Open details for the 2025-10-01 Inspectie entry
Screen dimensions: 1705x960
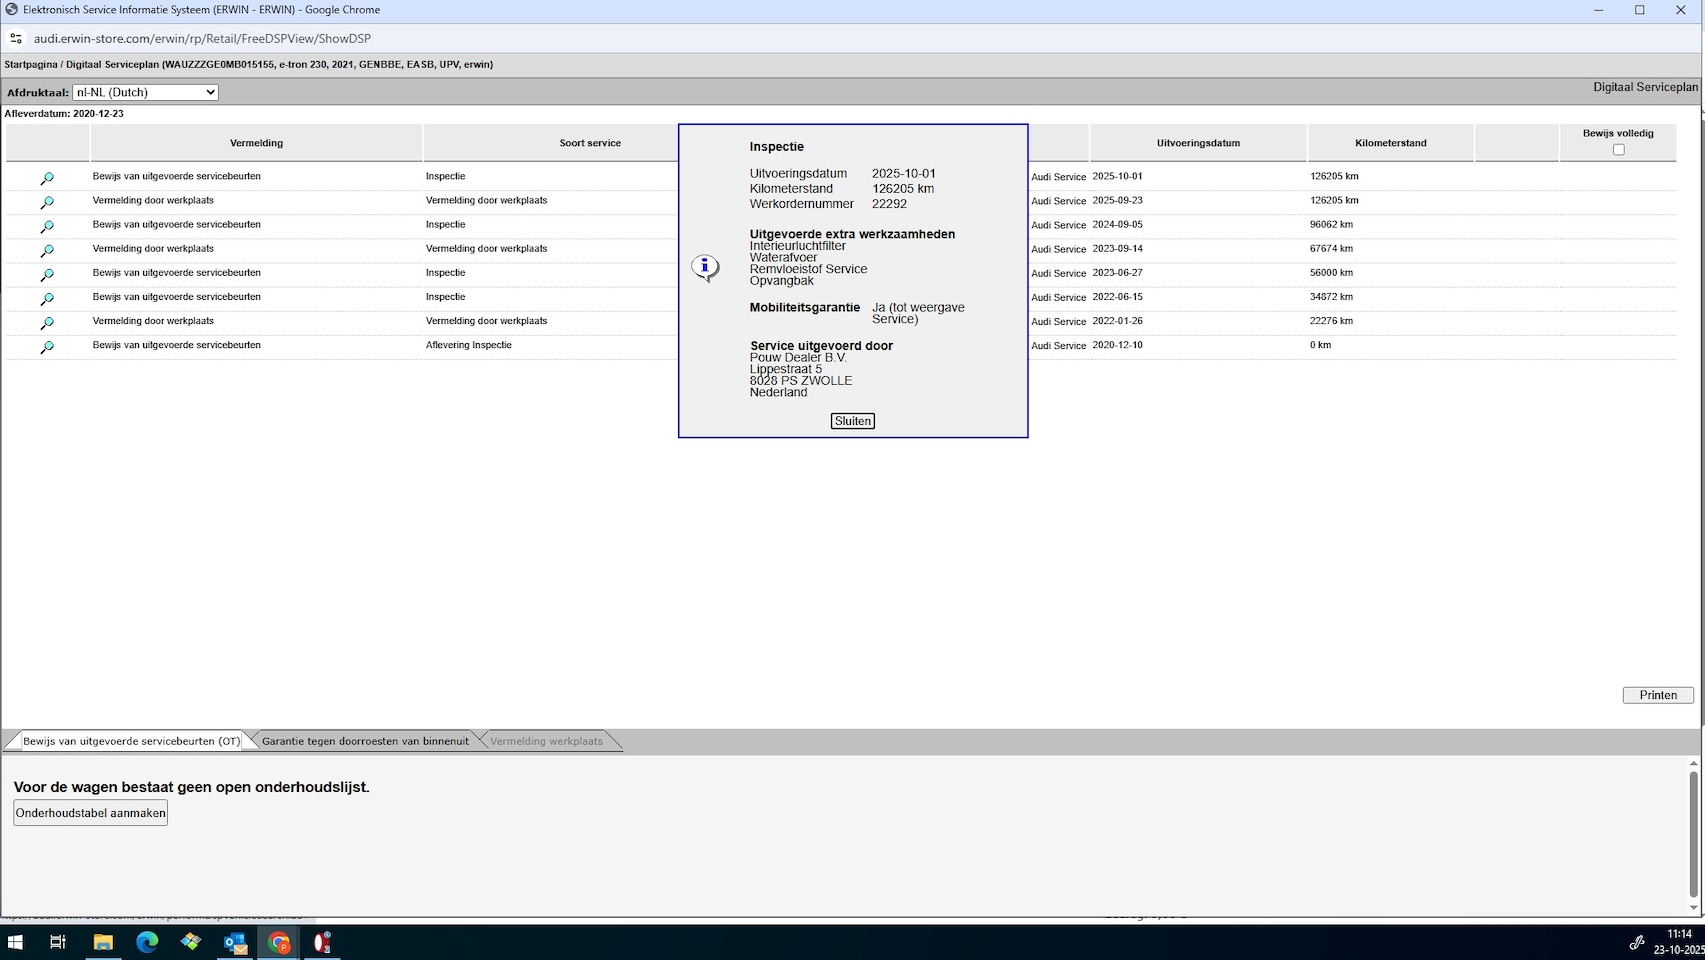47,178
